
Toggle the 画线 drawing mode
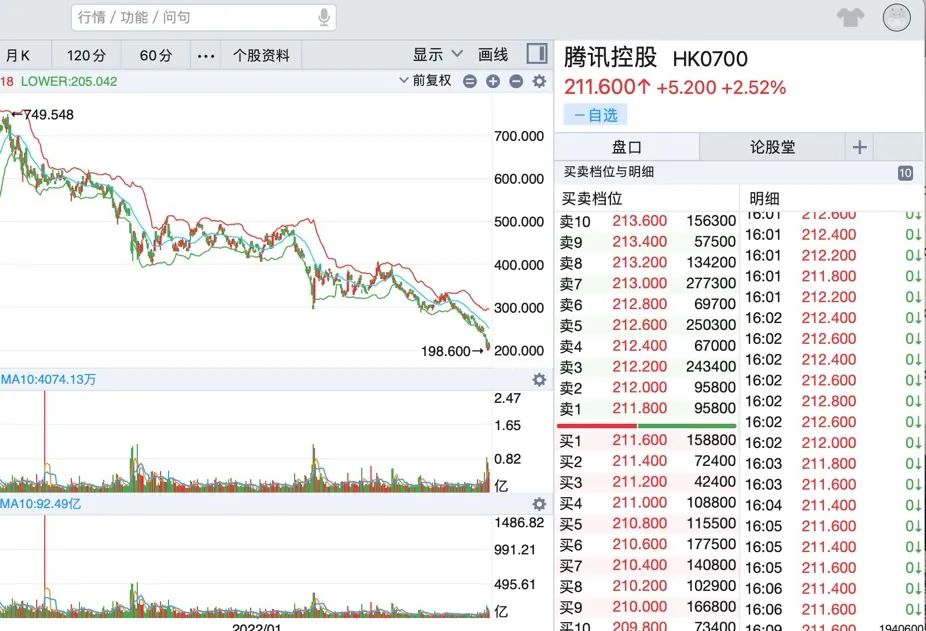491,53
